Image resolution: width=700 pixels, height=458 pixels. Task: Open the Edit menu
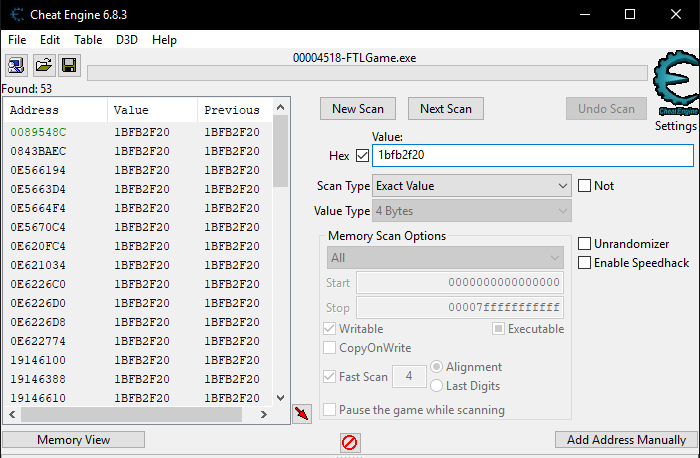pos(50,40)
